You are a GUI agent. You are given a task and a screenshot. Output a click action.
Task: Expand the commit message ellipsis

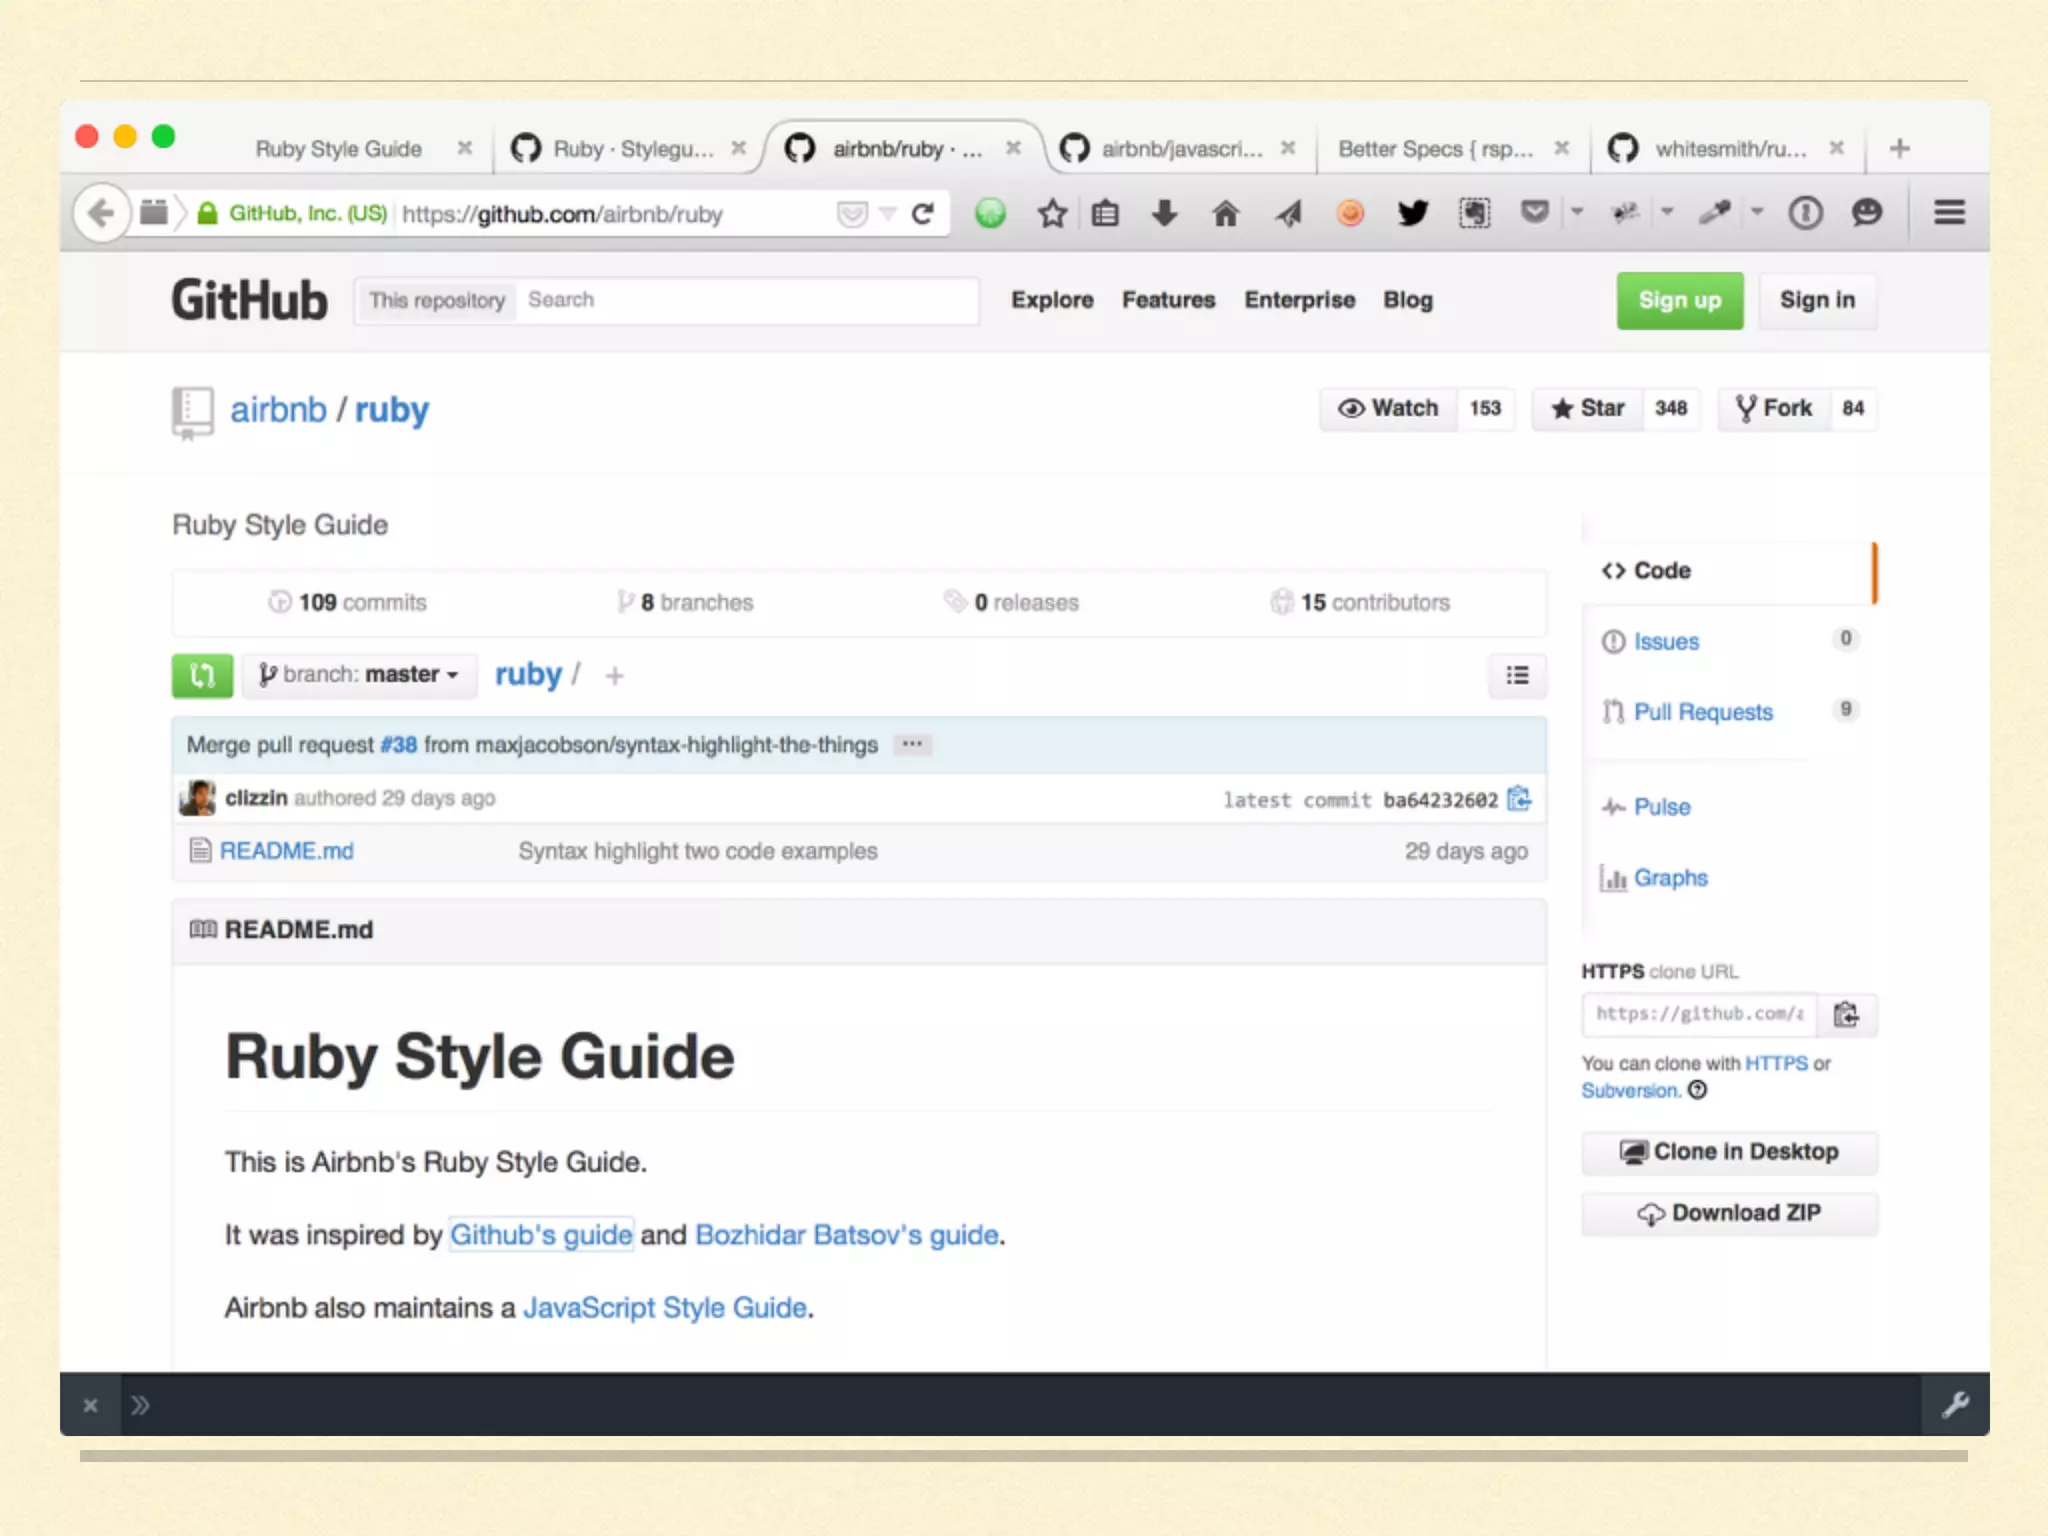click(x=912, y=744)
